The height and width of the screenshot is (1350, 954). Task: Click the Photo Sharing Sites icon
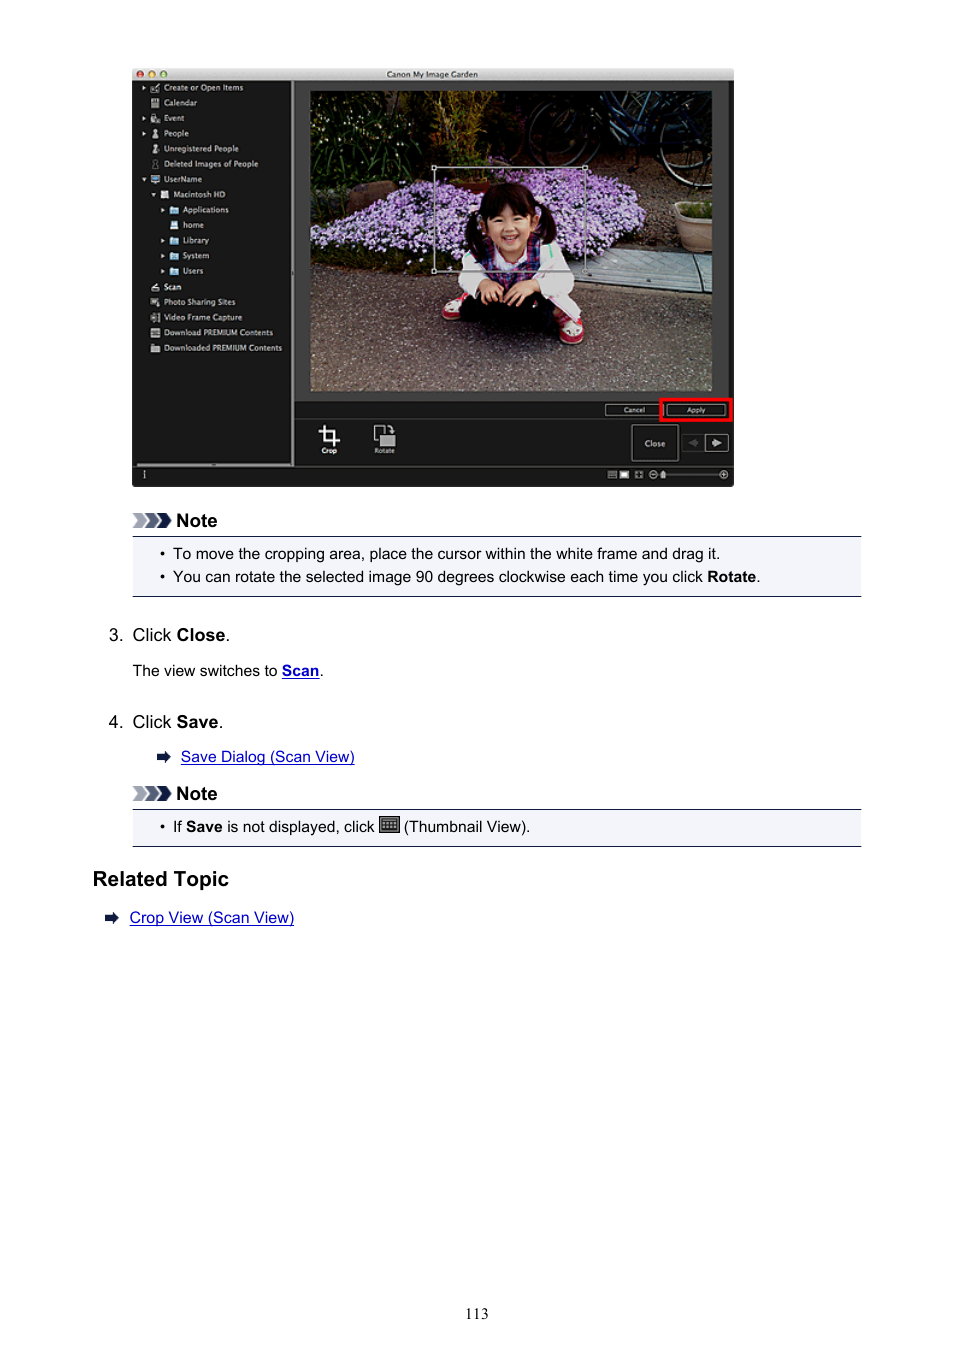pos(155,302)
